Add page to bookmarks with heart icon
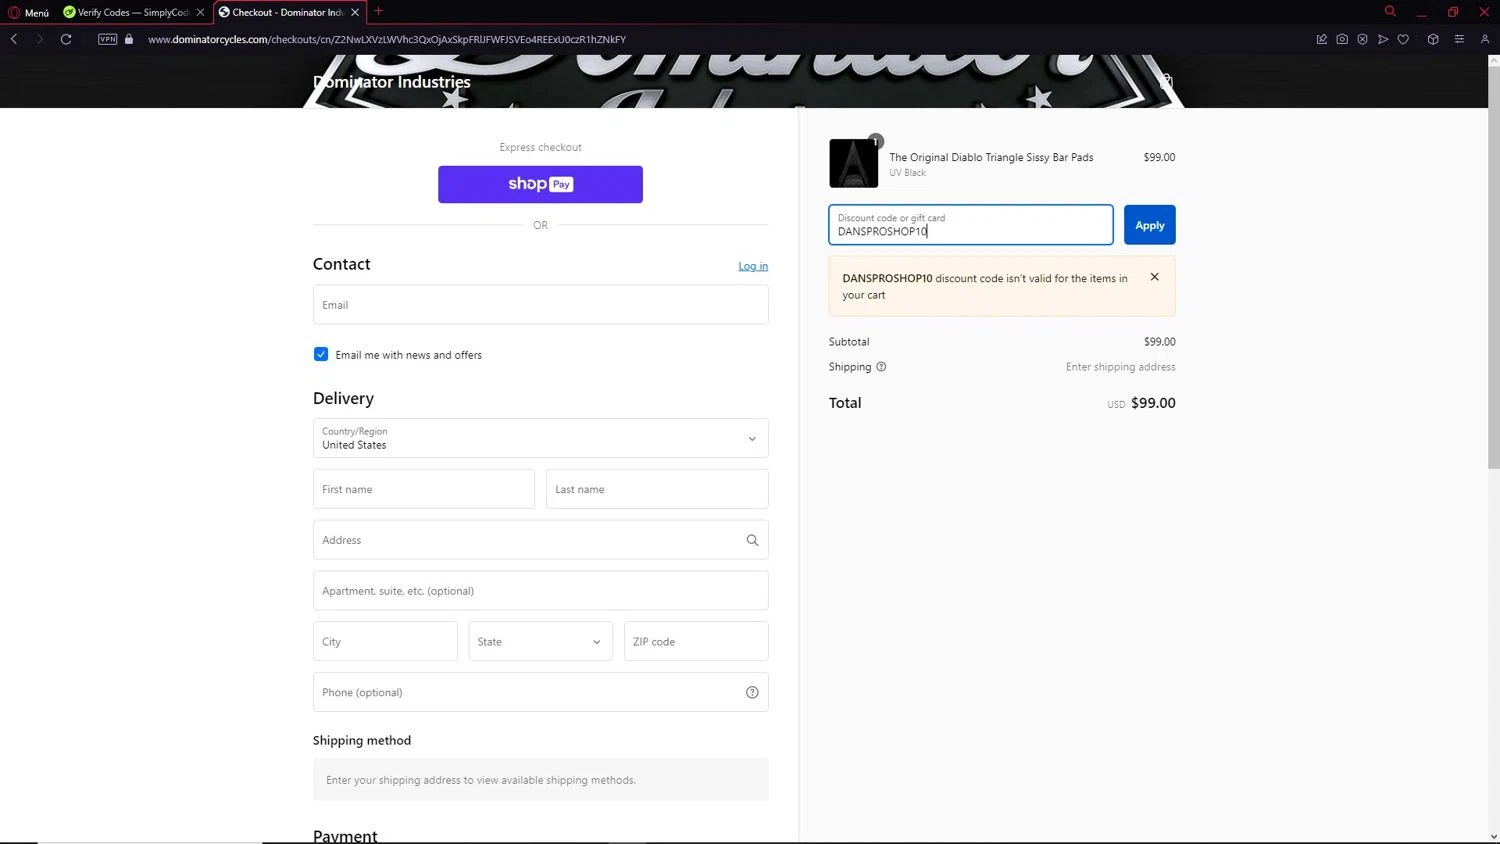This screenshot has height=844, width=1500. click(x=1403, y=39)
